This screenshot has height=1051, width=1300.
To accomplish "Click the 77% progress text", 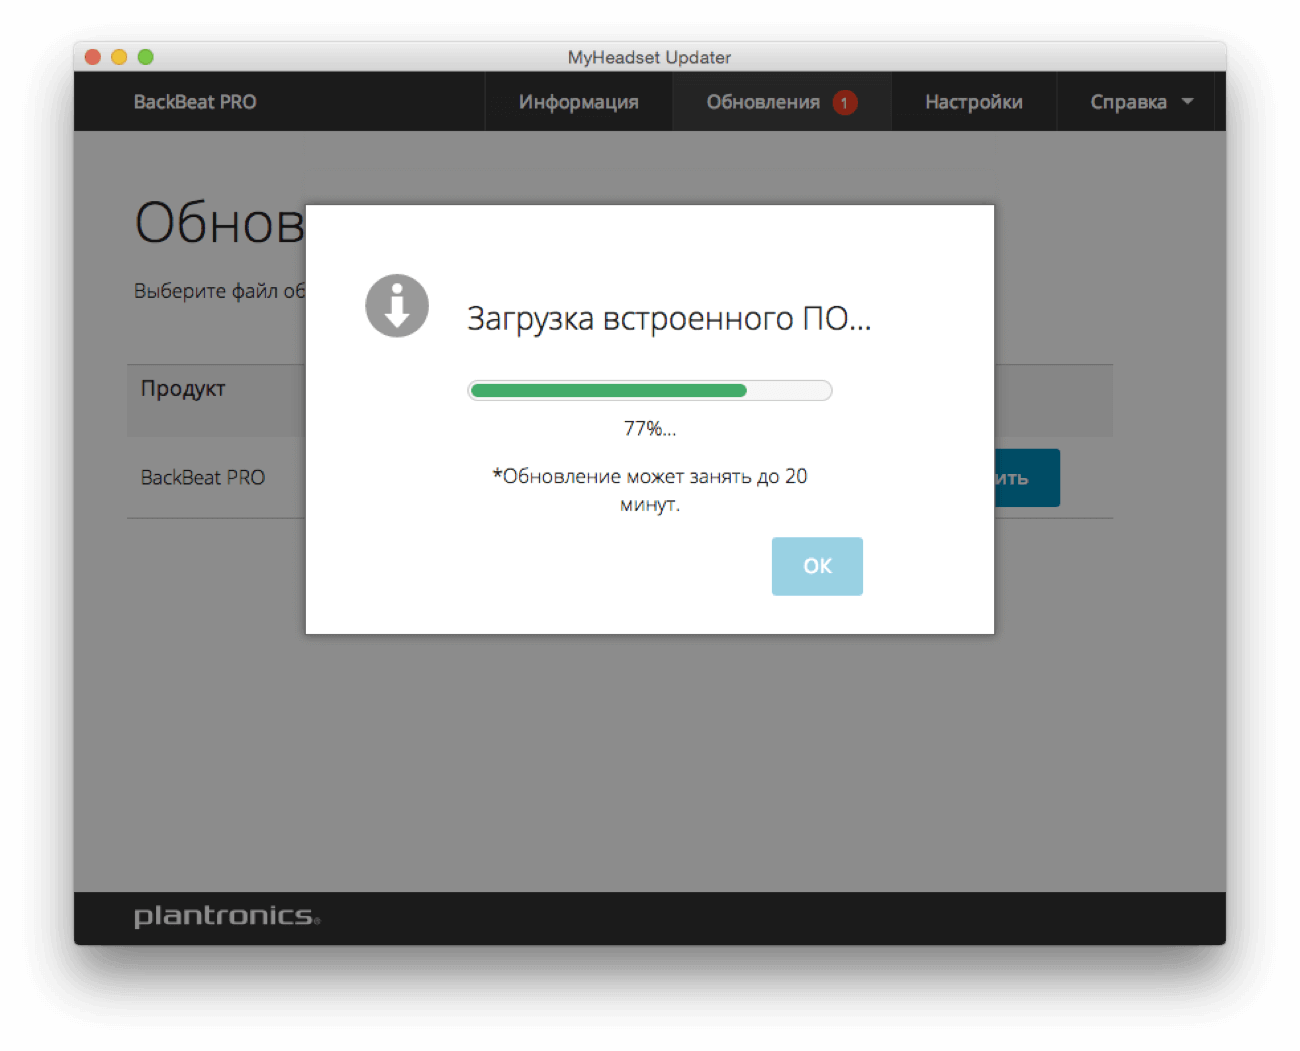I will (649, 429).
